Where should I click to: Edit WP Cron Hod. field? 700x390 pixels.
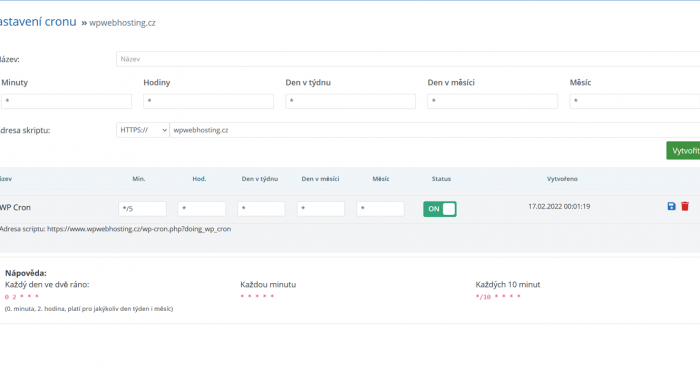(x=201, y=208)
